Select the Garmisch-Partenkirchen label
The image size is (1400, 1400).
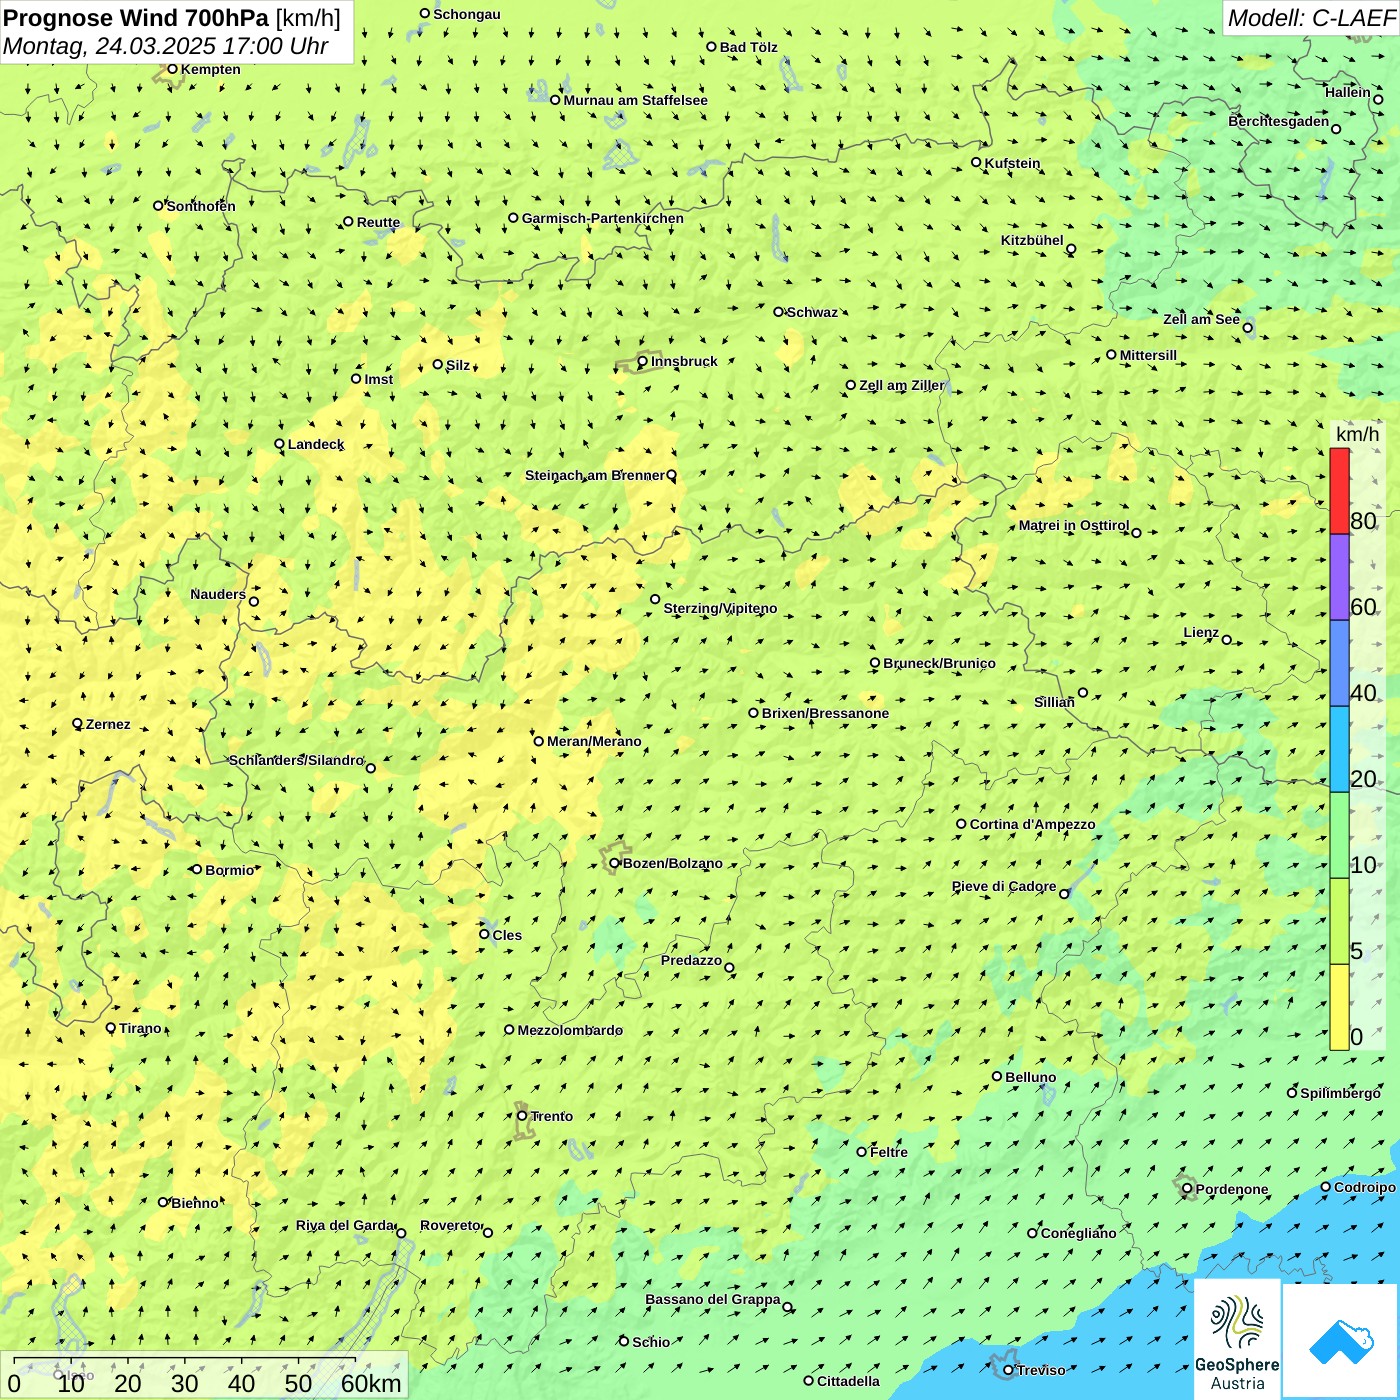tap(603, 218)
